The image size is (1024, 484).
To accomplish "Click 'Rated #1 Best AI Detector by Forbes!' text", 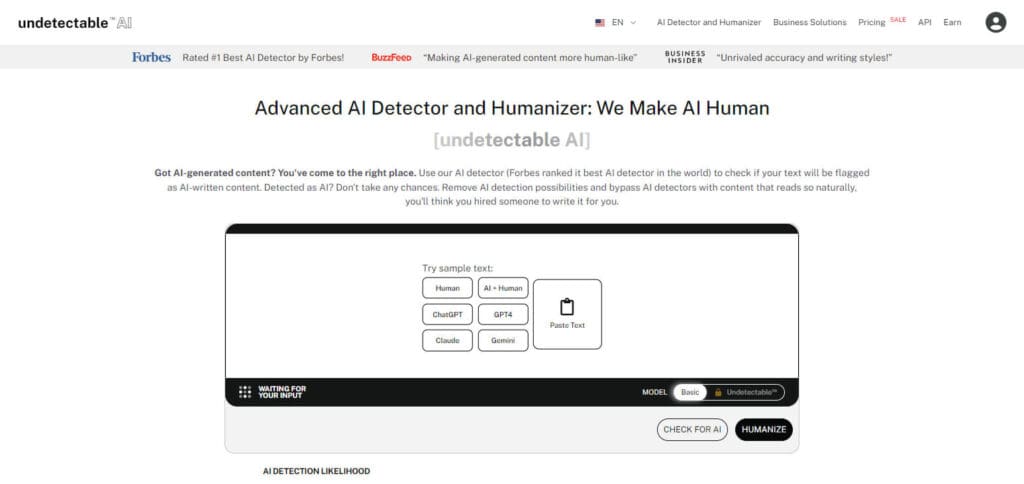I will click(263, 57).
